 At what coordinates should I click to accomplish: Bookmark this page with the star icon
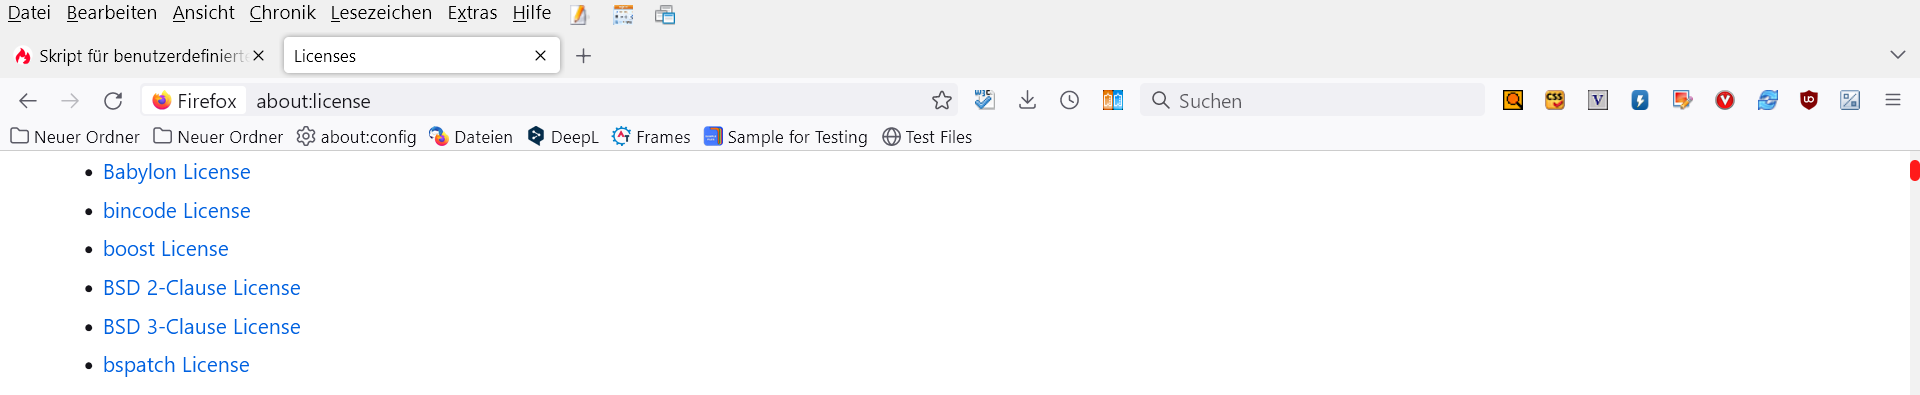click(942, 101)
